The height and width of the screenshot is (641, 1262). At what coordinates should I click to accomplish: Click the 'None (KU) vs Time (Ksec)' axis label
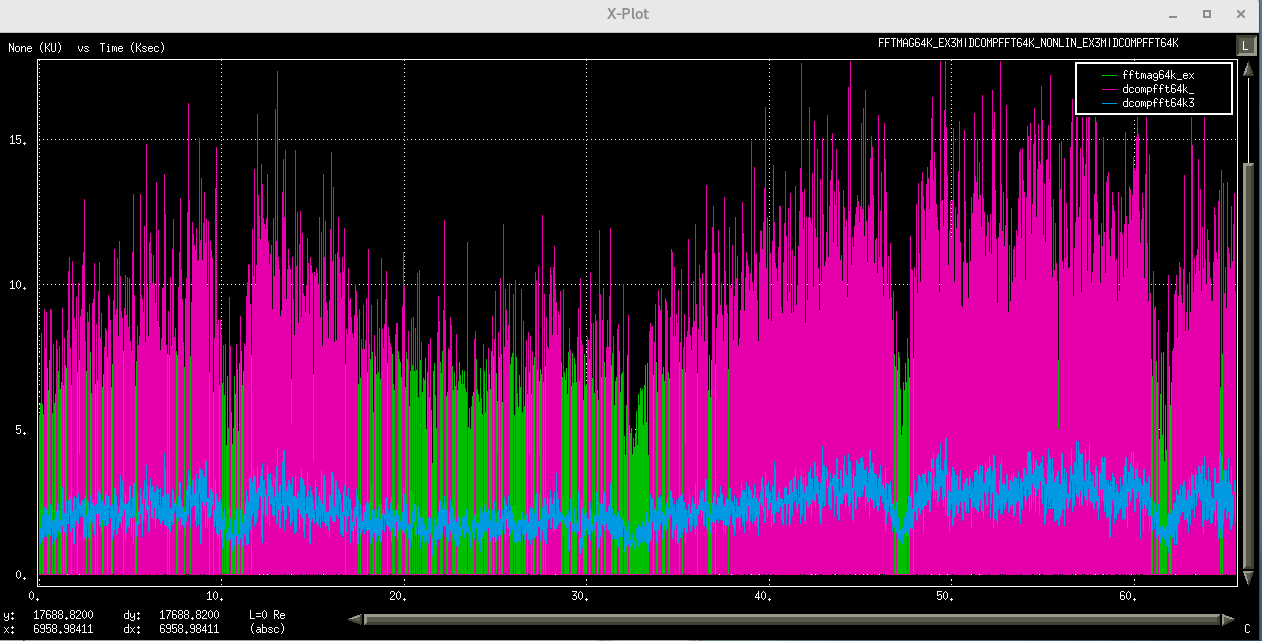[87, 48]
